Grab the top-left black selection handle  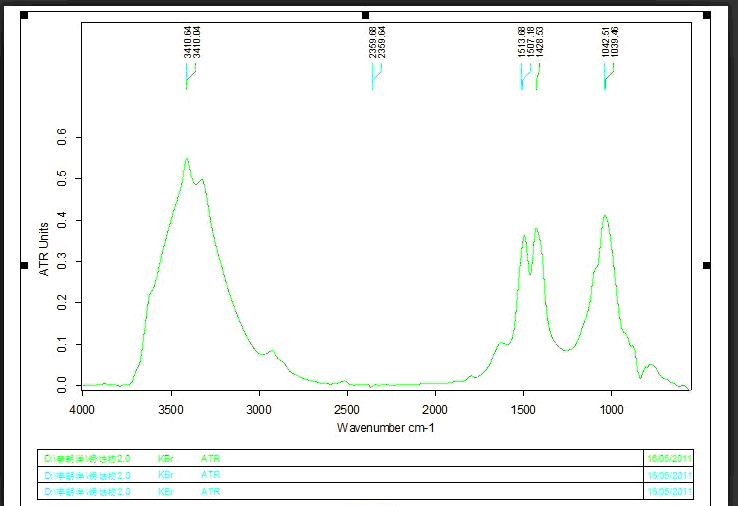(x=24, y=16)
